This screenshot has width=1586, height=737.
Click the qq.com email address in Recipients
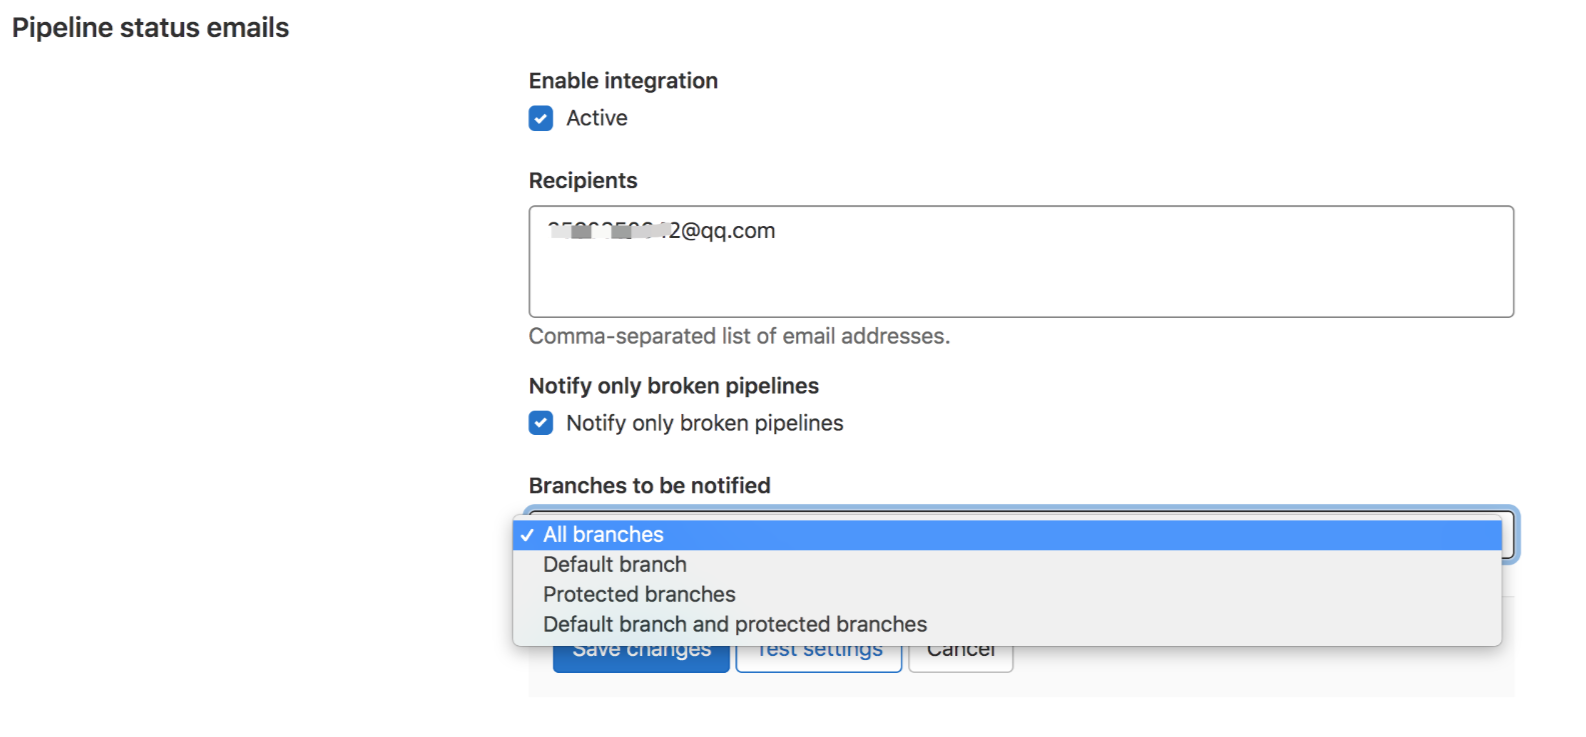pyautogui.click(x=661, y=231)
